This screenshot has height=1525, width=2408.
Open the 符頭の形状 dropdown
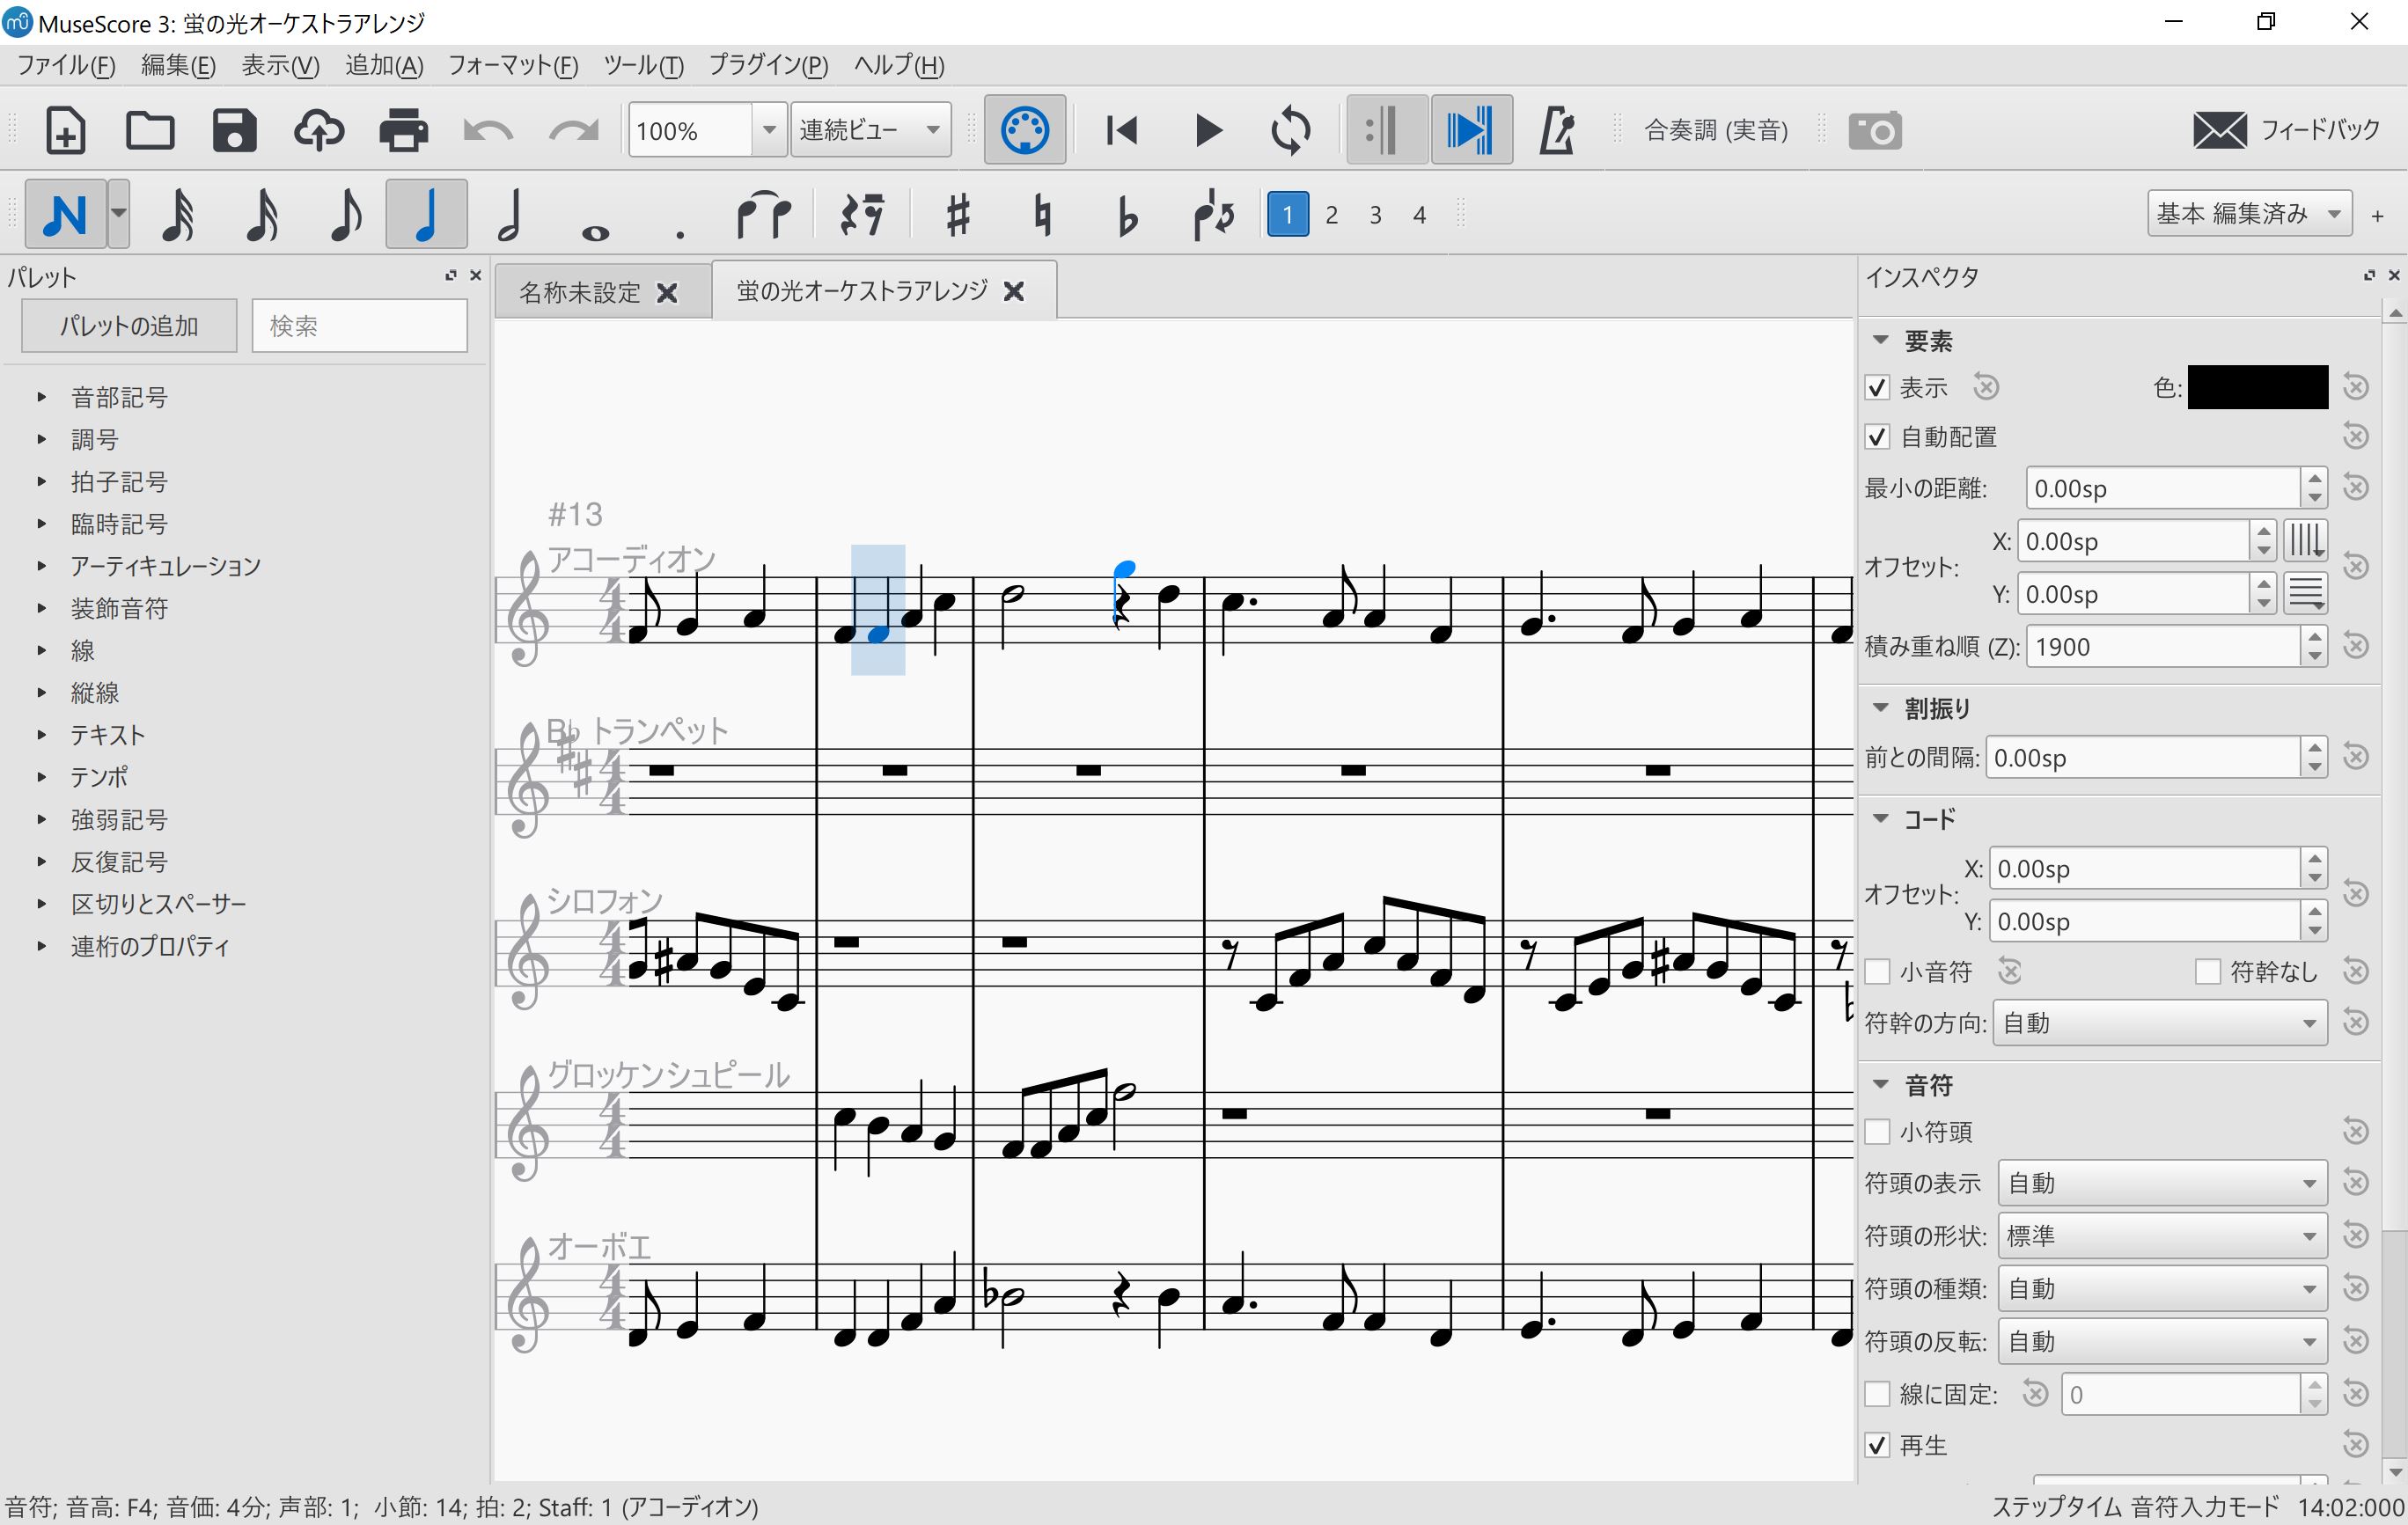point(2162,1236)
